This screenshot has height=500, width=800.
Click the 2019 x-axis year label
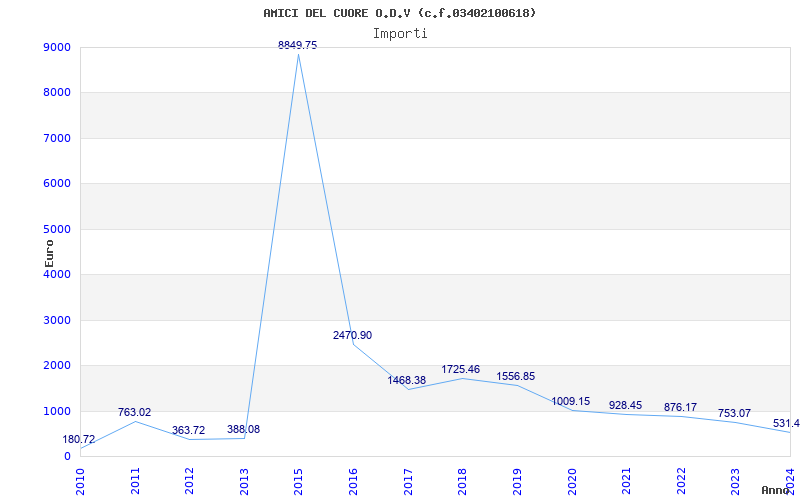pos(517,481)
